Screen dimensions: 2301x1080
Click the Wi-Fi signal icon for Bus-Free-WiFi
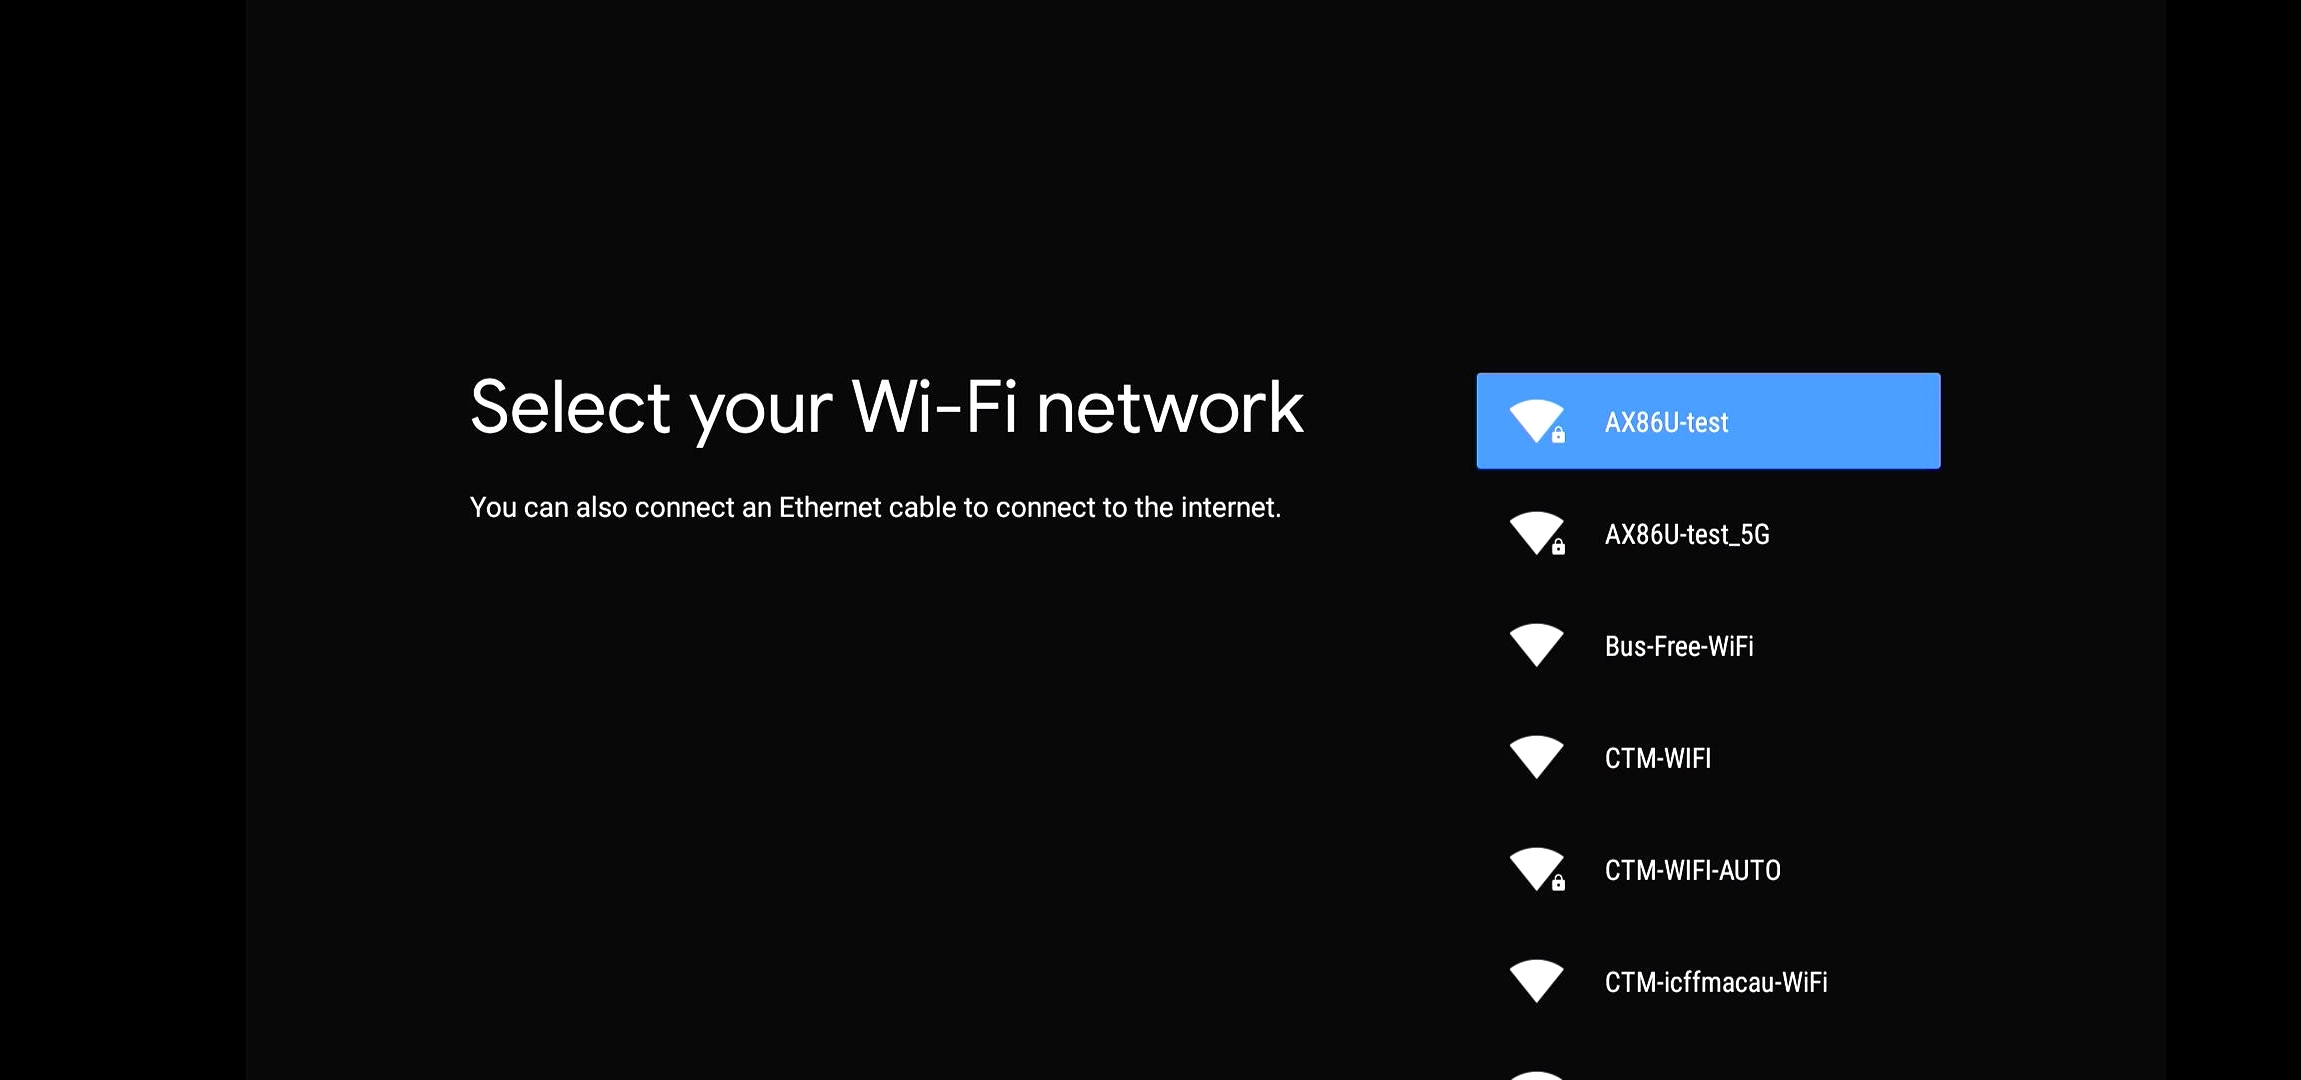(1536, 645)
